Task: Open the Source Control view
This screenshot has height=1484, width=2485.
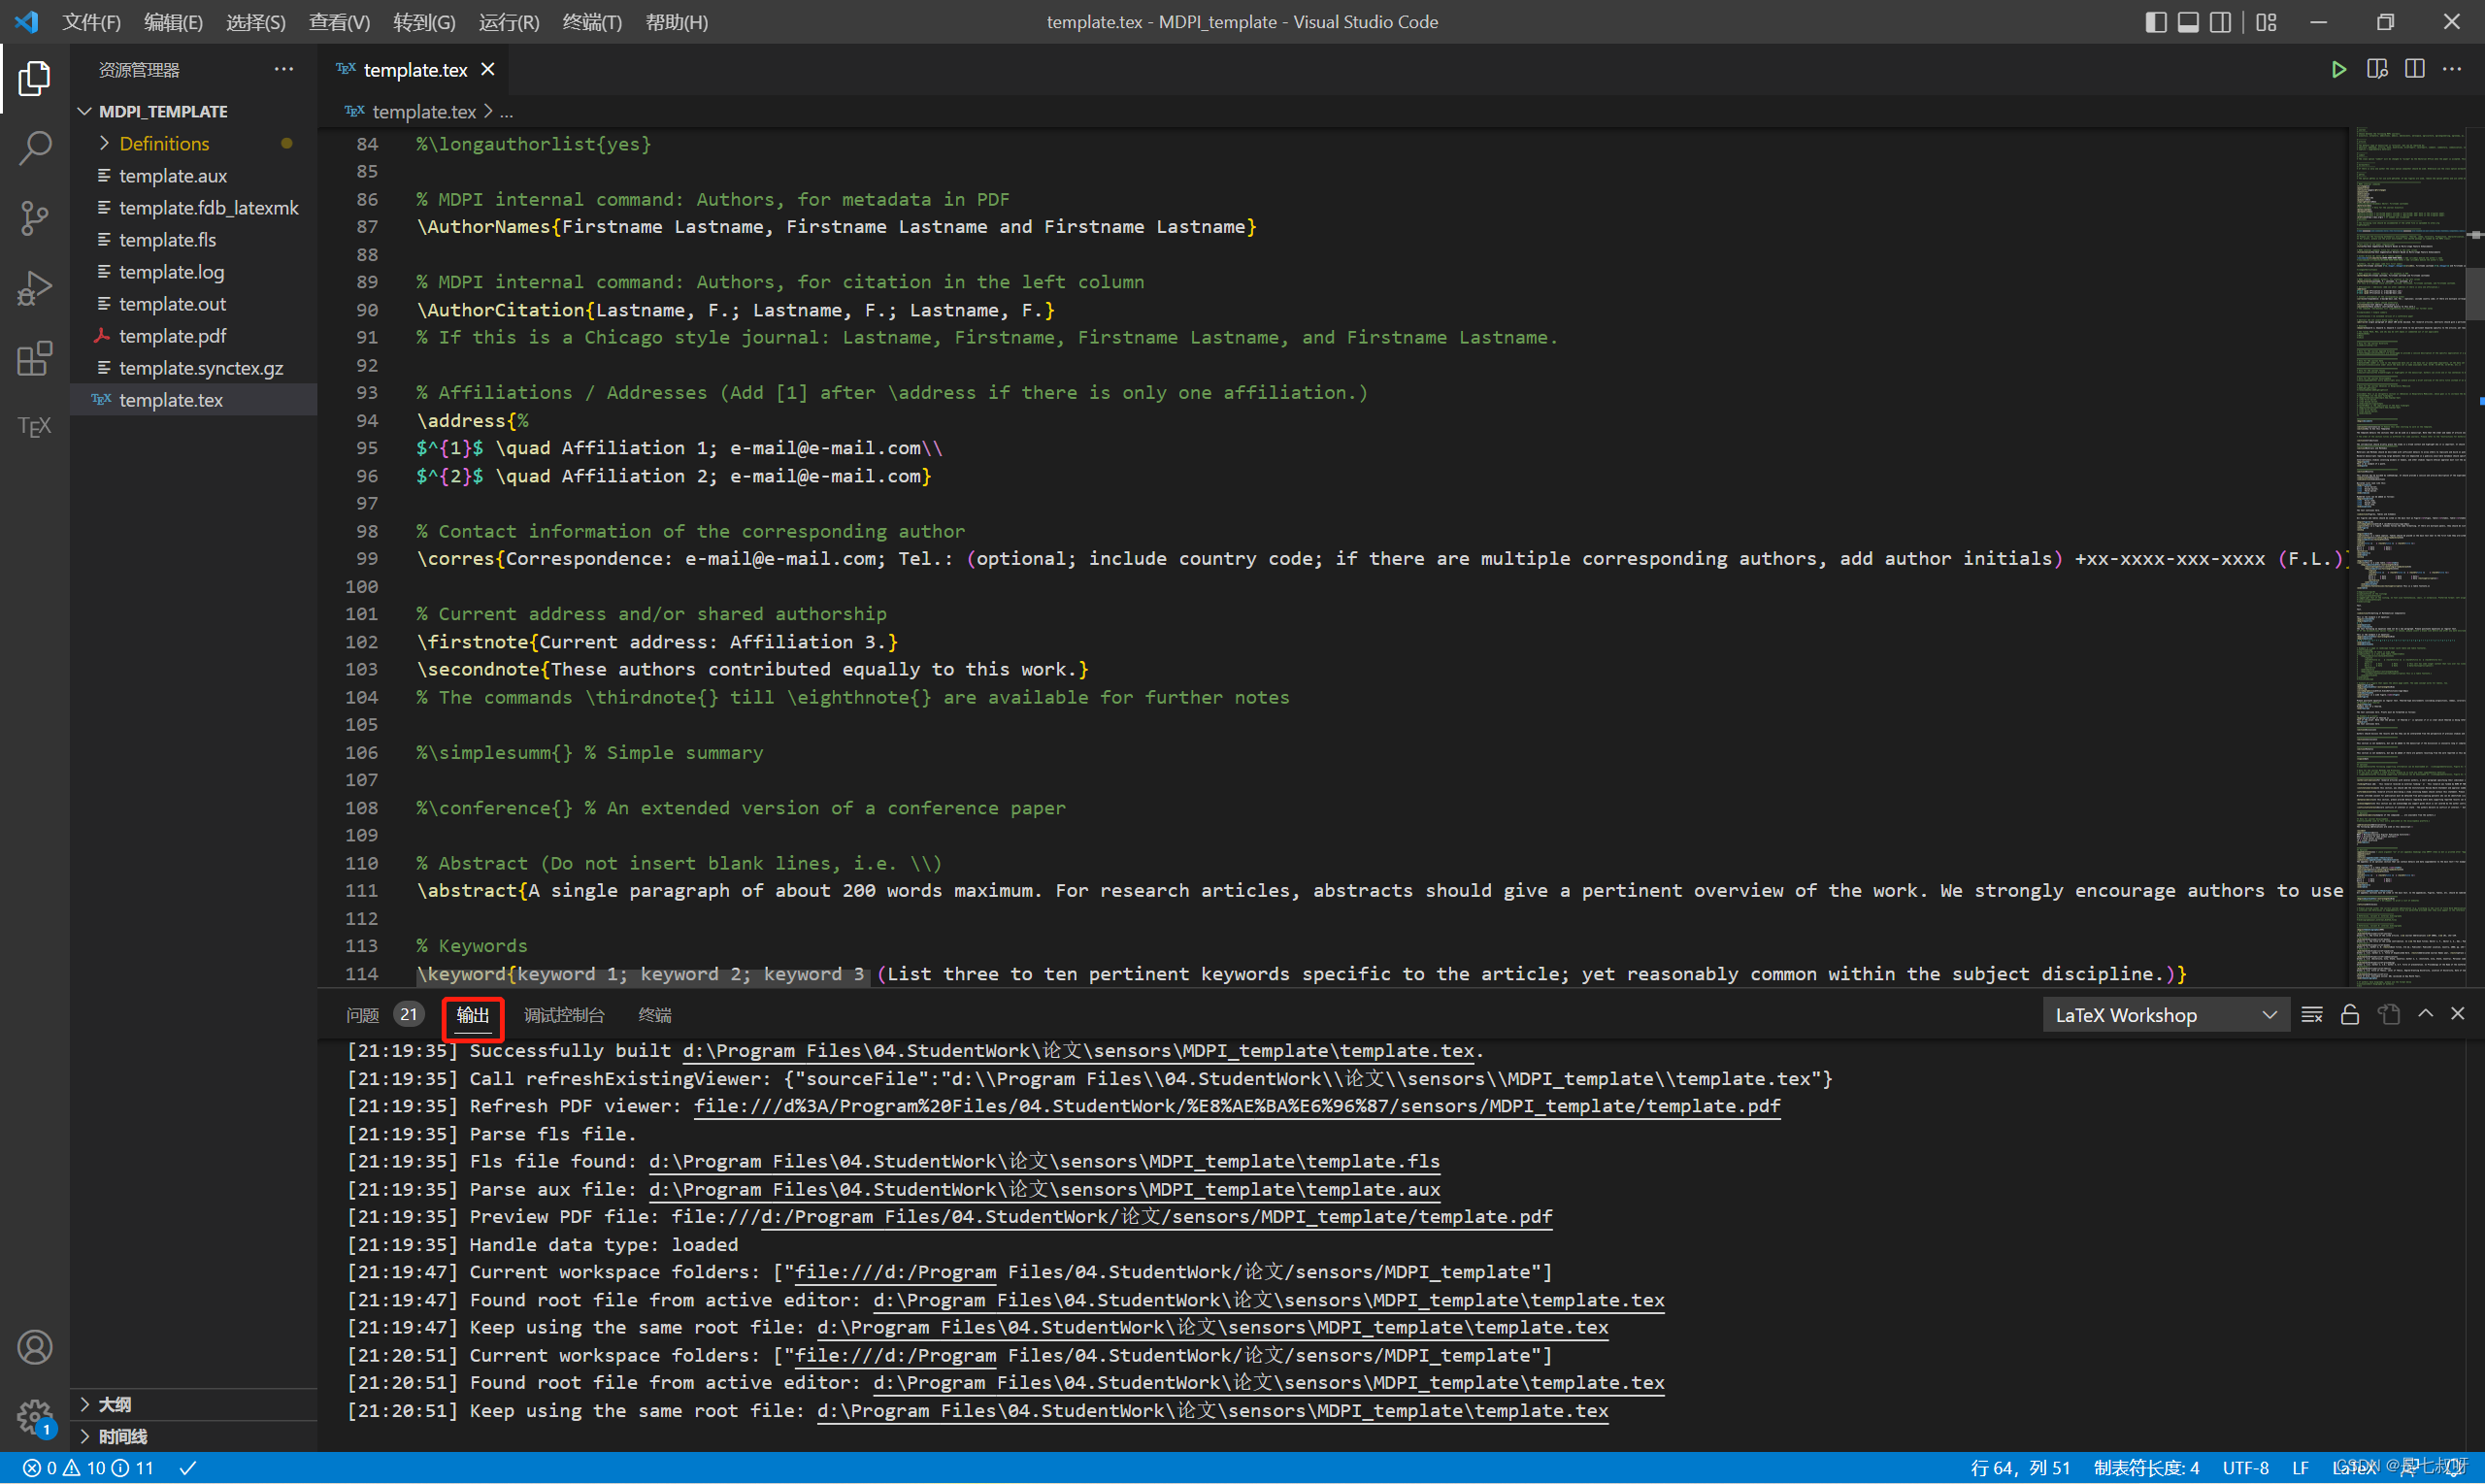Action: coord(34,217)
